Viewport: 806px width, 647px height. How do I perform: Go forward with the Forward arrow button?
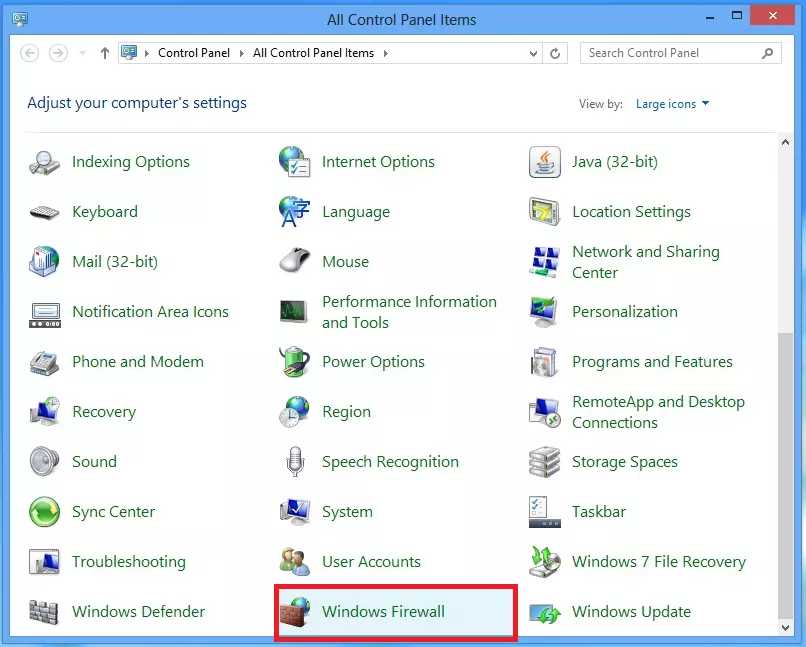tap(58, 53)
